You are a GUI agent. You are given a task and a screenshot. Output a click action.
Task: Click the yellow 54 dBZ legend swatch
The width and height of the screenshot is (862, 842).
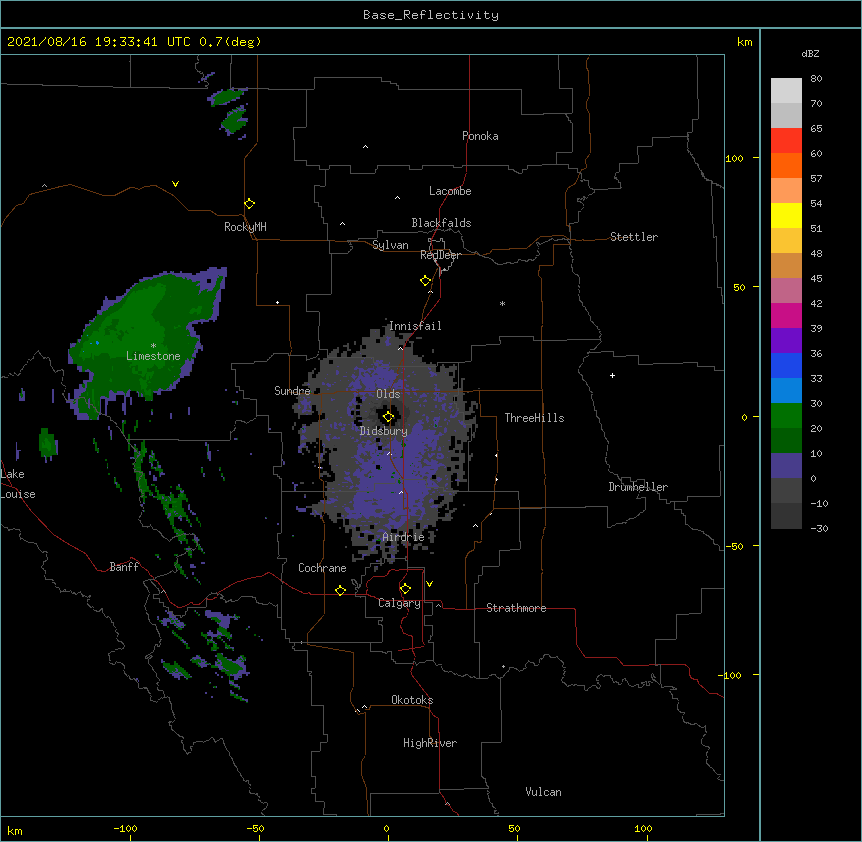tap(786, 215)
